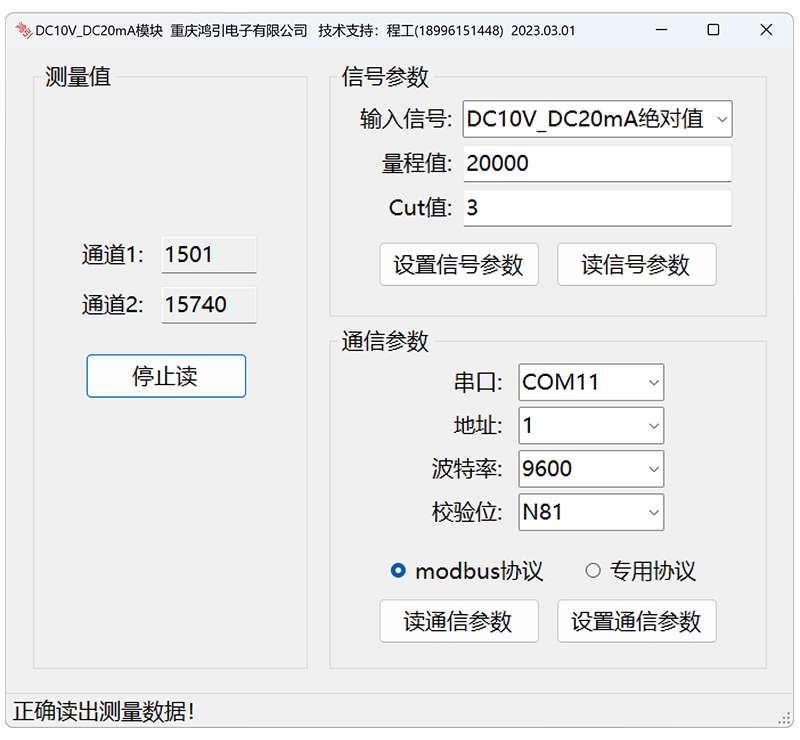Viewport: 800px width, 740px height.
Task: Click the 校验位: label
Action: 467,512
